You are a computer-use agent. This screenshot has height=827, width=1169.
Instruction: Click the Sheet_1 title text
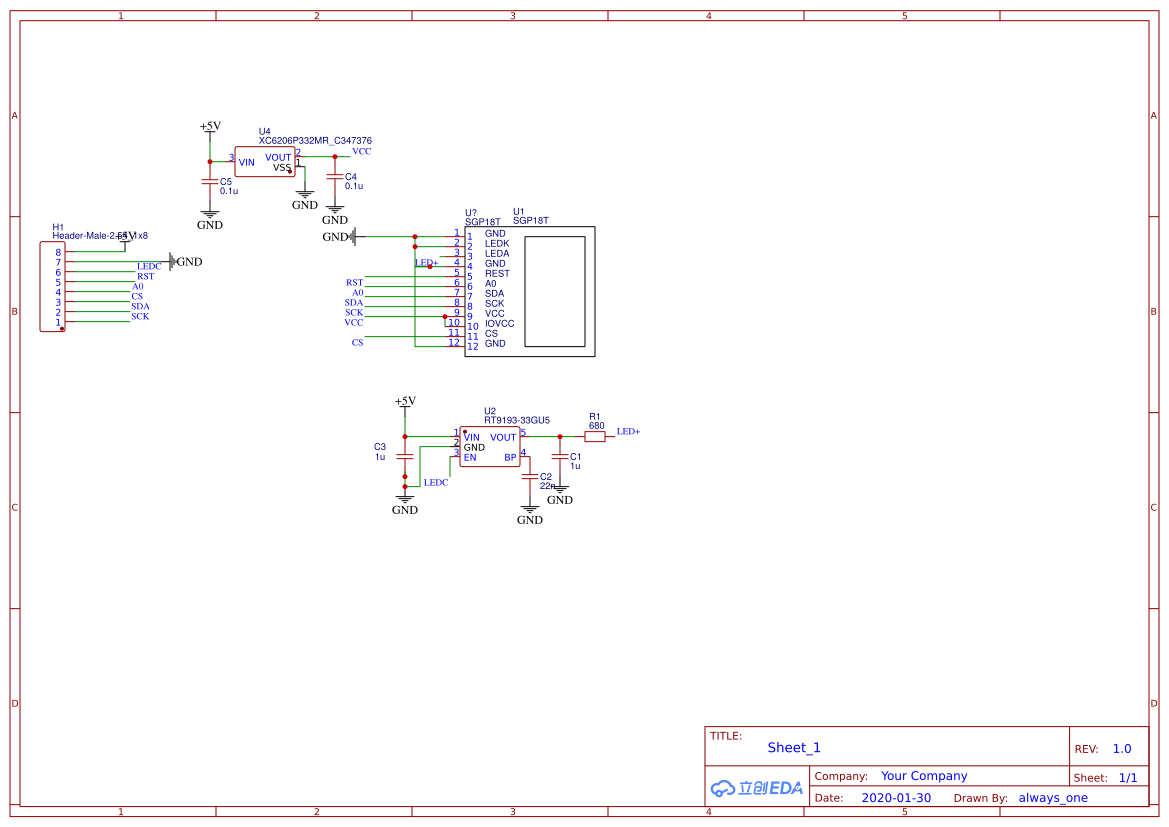[794, 747]
